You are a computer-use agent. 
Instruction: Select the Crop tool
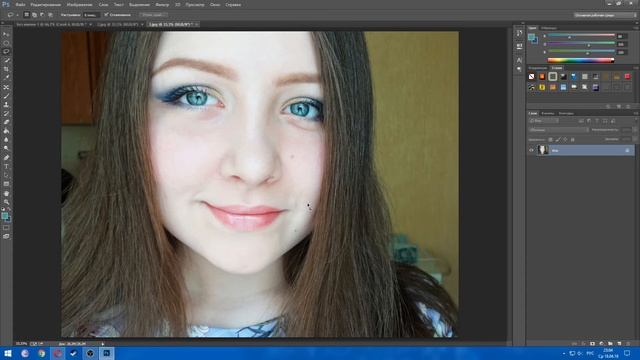6,69
